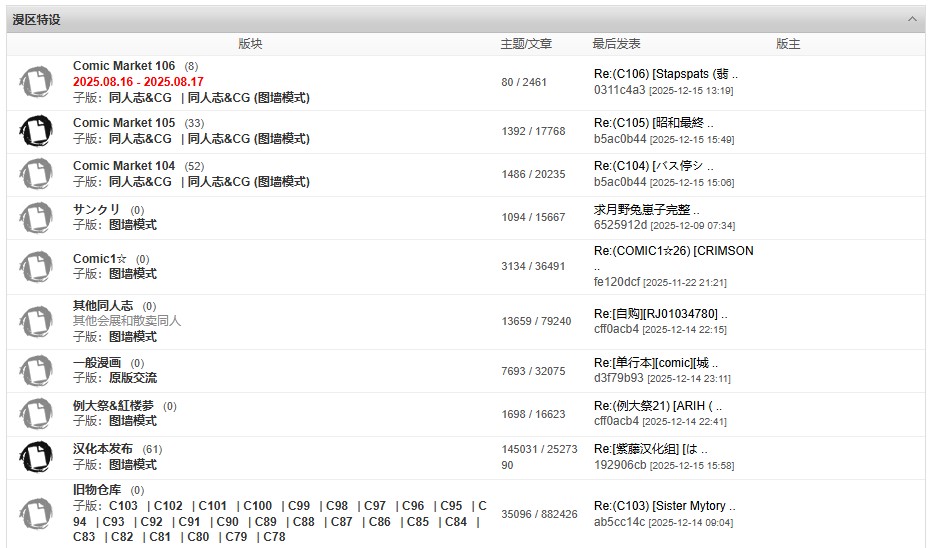This screenshot has width=931, height=548.
Task: Open the Comic Market 106 board
Action: pyautogui.click(x=124, y=66)
